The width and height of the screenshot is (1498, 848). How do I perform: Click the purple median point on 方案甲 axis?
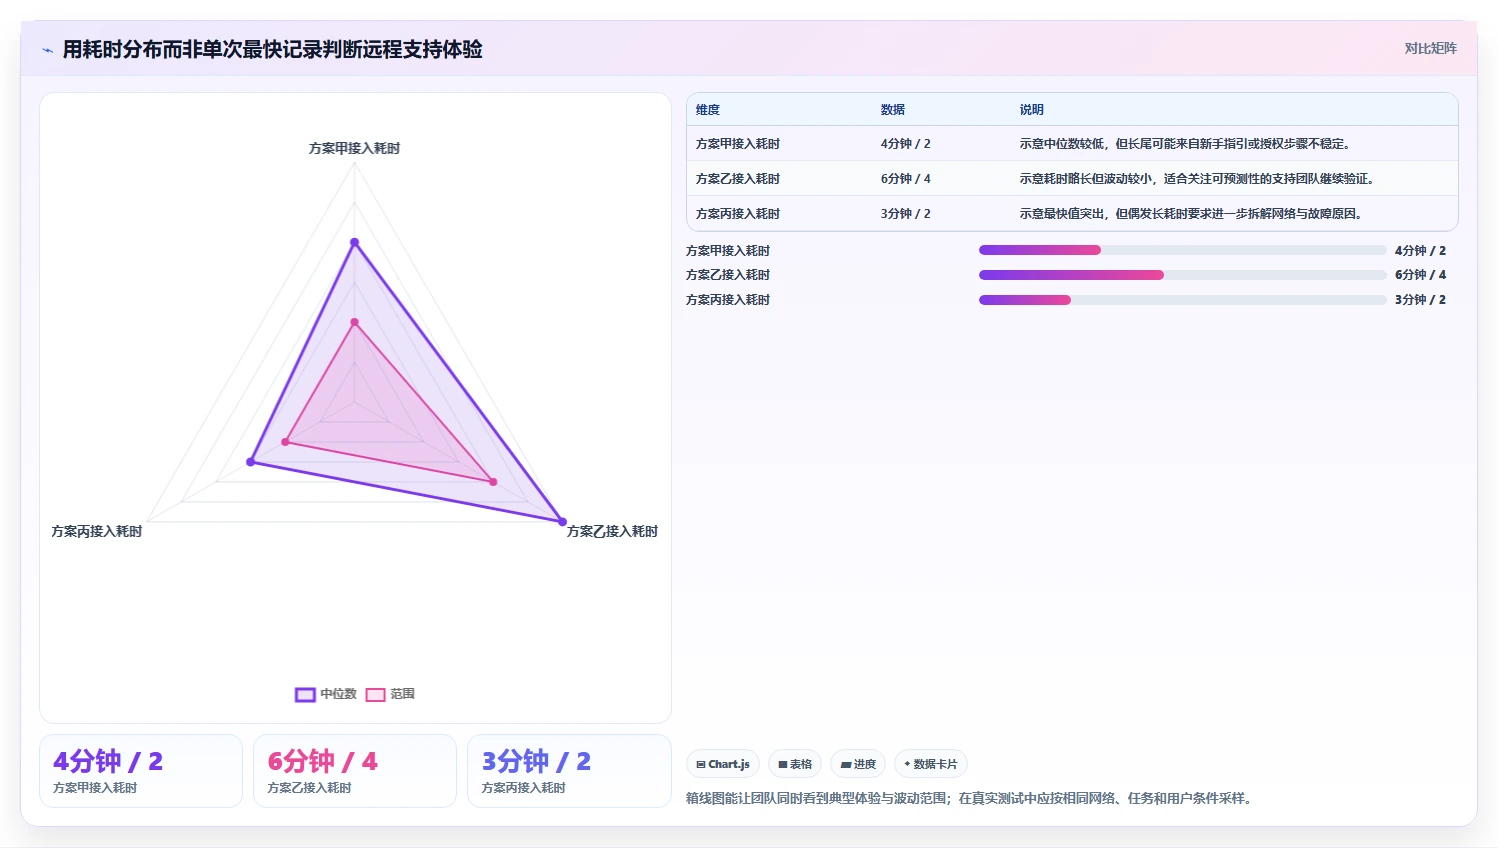coord(354,242)
